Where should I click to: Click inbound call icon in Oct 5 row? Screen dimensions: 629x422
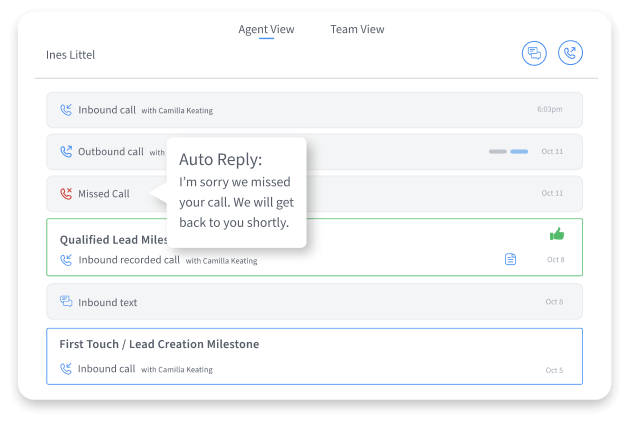[66, 368]
